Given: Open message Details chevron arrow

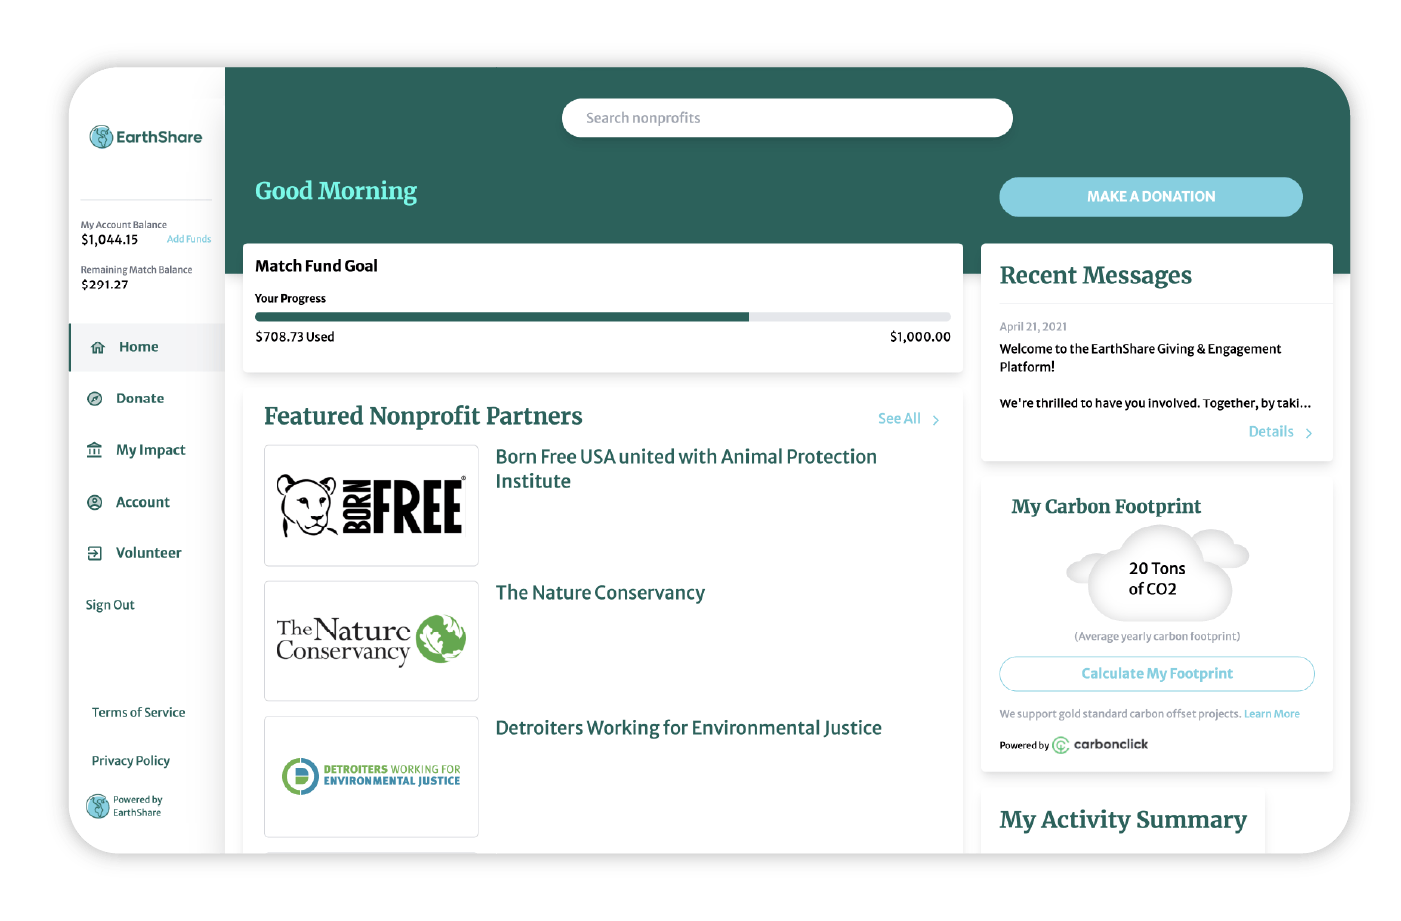Looking at the screenshot, I should point(1308,433).
